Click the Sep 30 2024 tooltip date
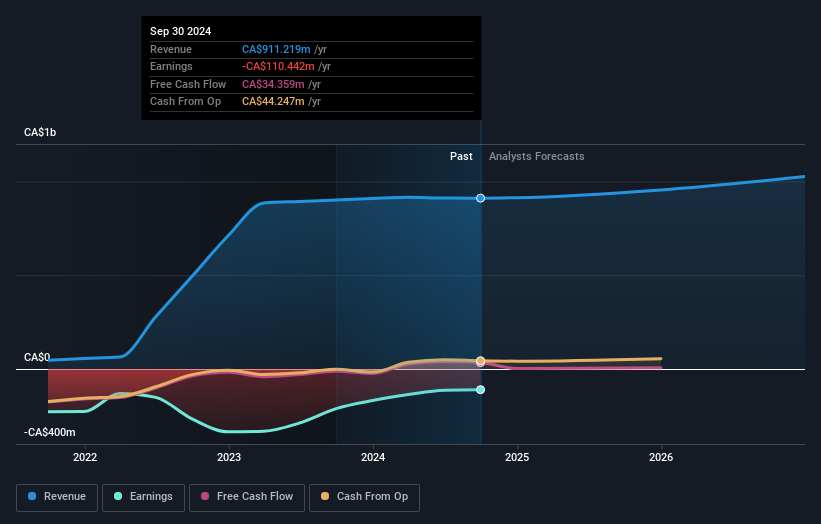 pyautogui.click(x=181, y=31)
